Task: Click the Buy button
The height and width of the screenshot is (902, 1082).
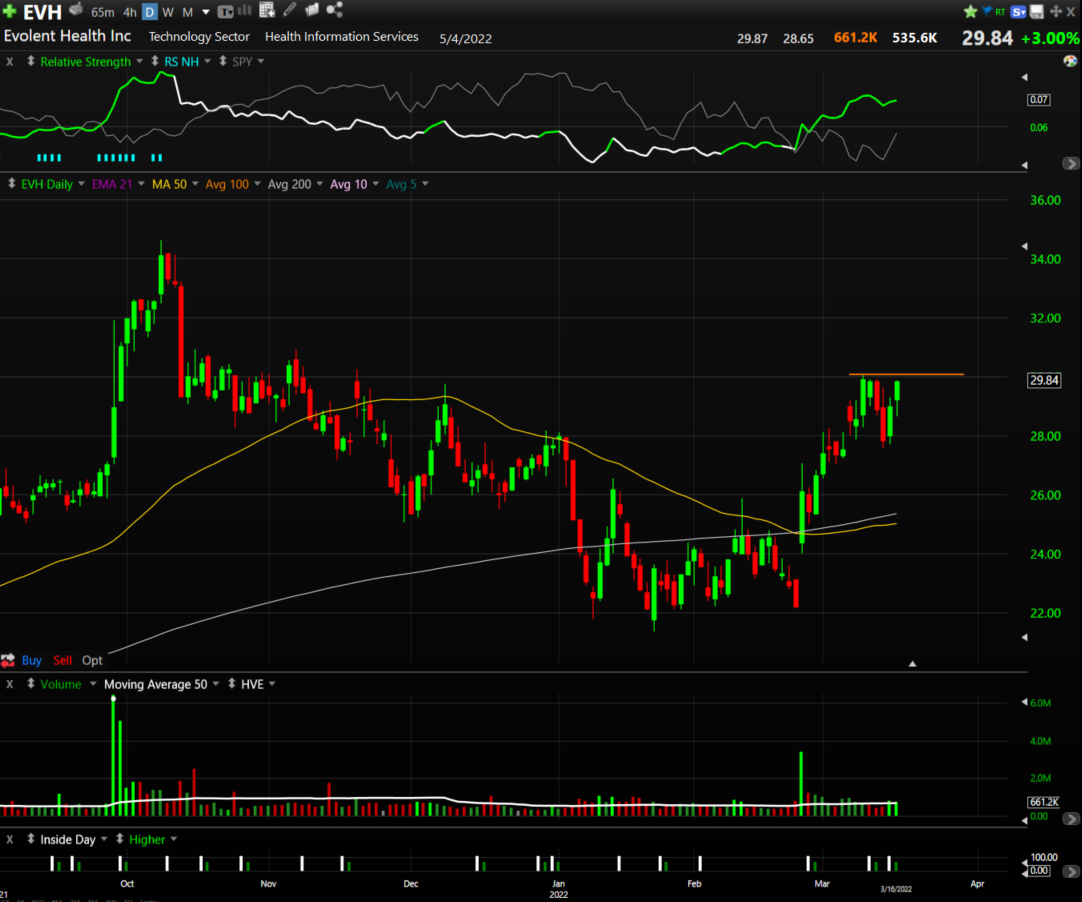Action: 32,660
